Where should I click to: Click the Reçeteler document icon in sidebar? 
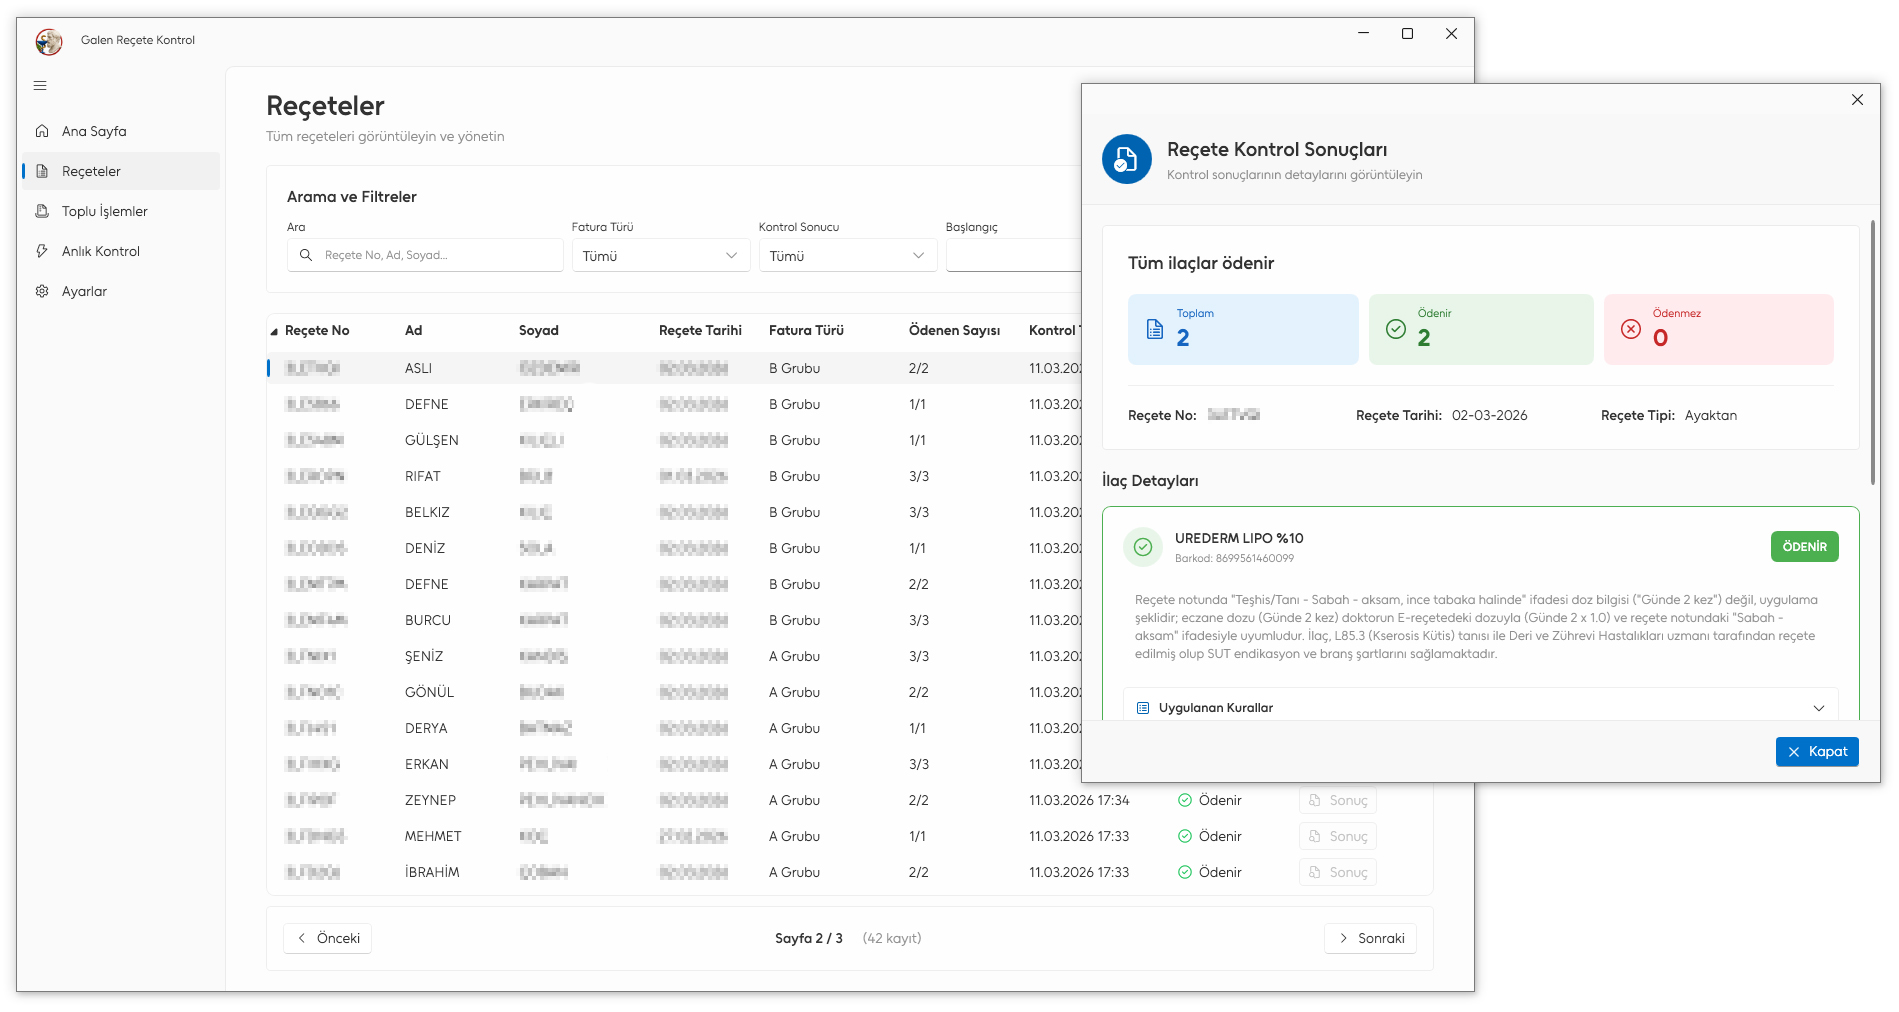coord(42,171)
